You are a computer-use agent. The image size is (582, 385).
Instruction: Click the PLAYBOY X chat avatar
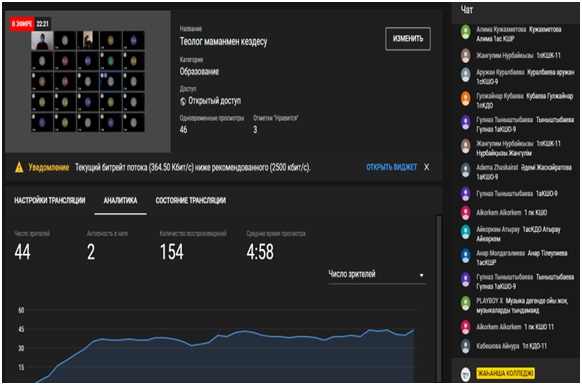click(x=465, y=303)
